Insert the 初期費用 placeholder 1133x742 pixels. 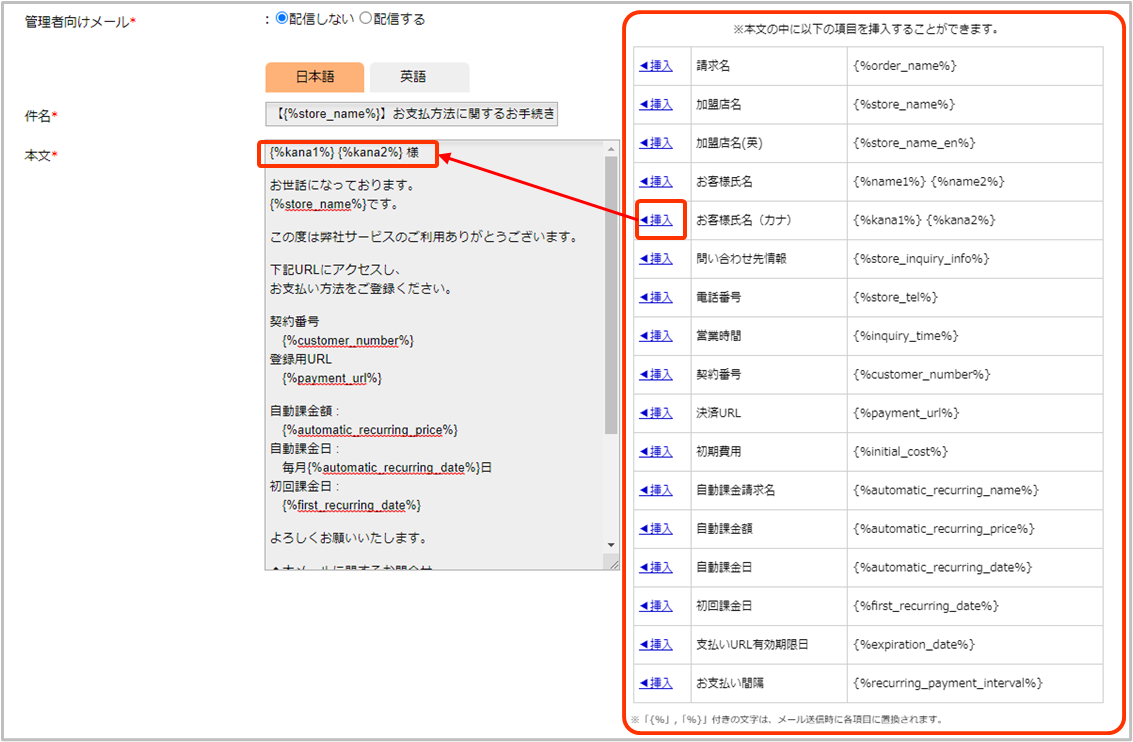click(x=656, y=451)
